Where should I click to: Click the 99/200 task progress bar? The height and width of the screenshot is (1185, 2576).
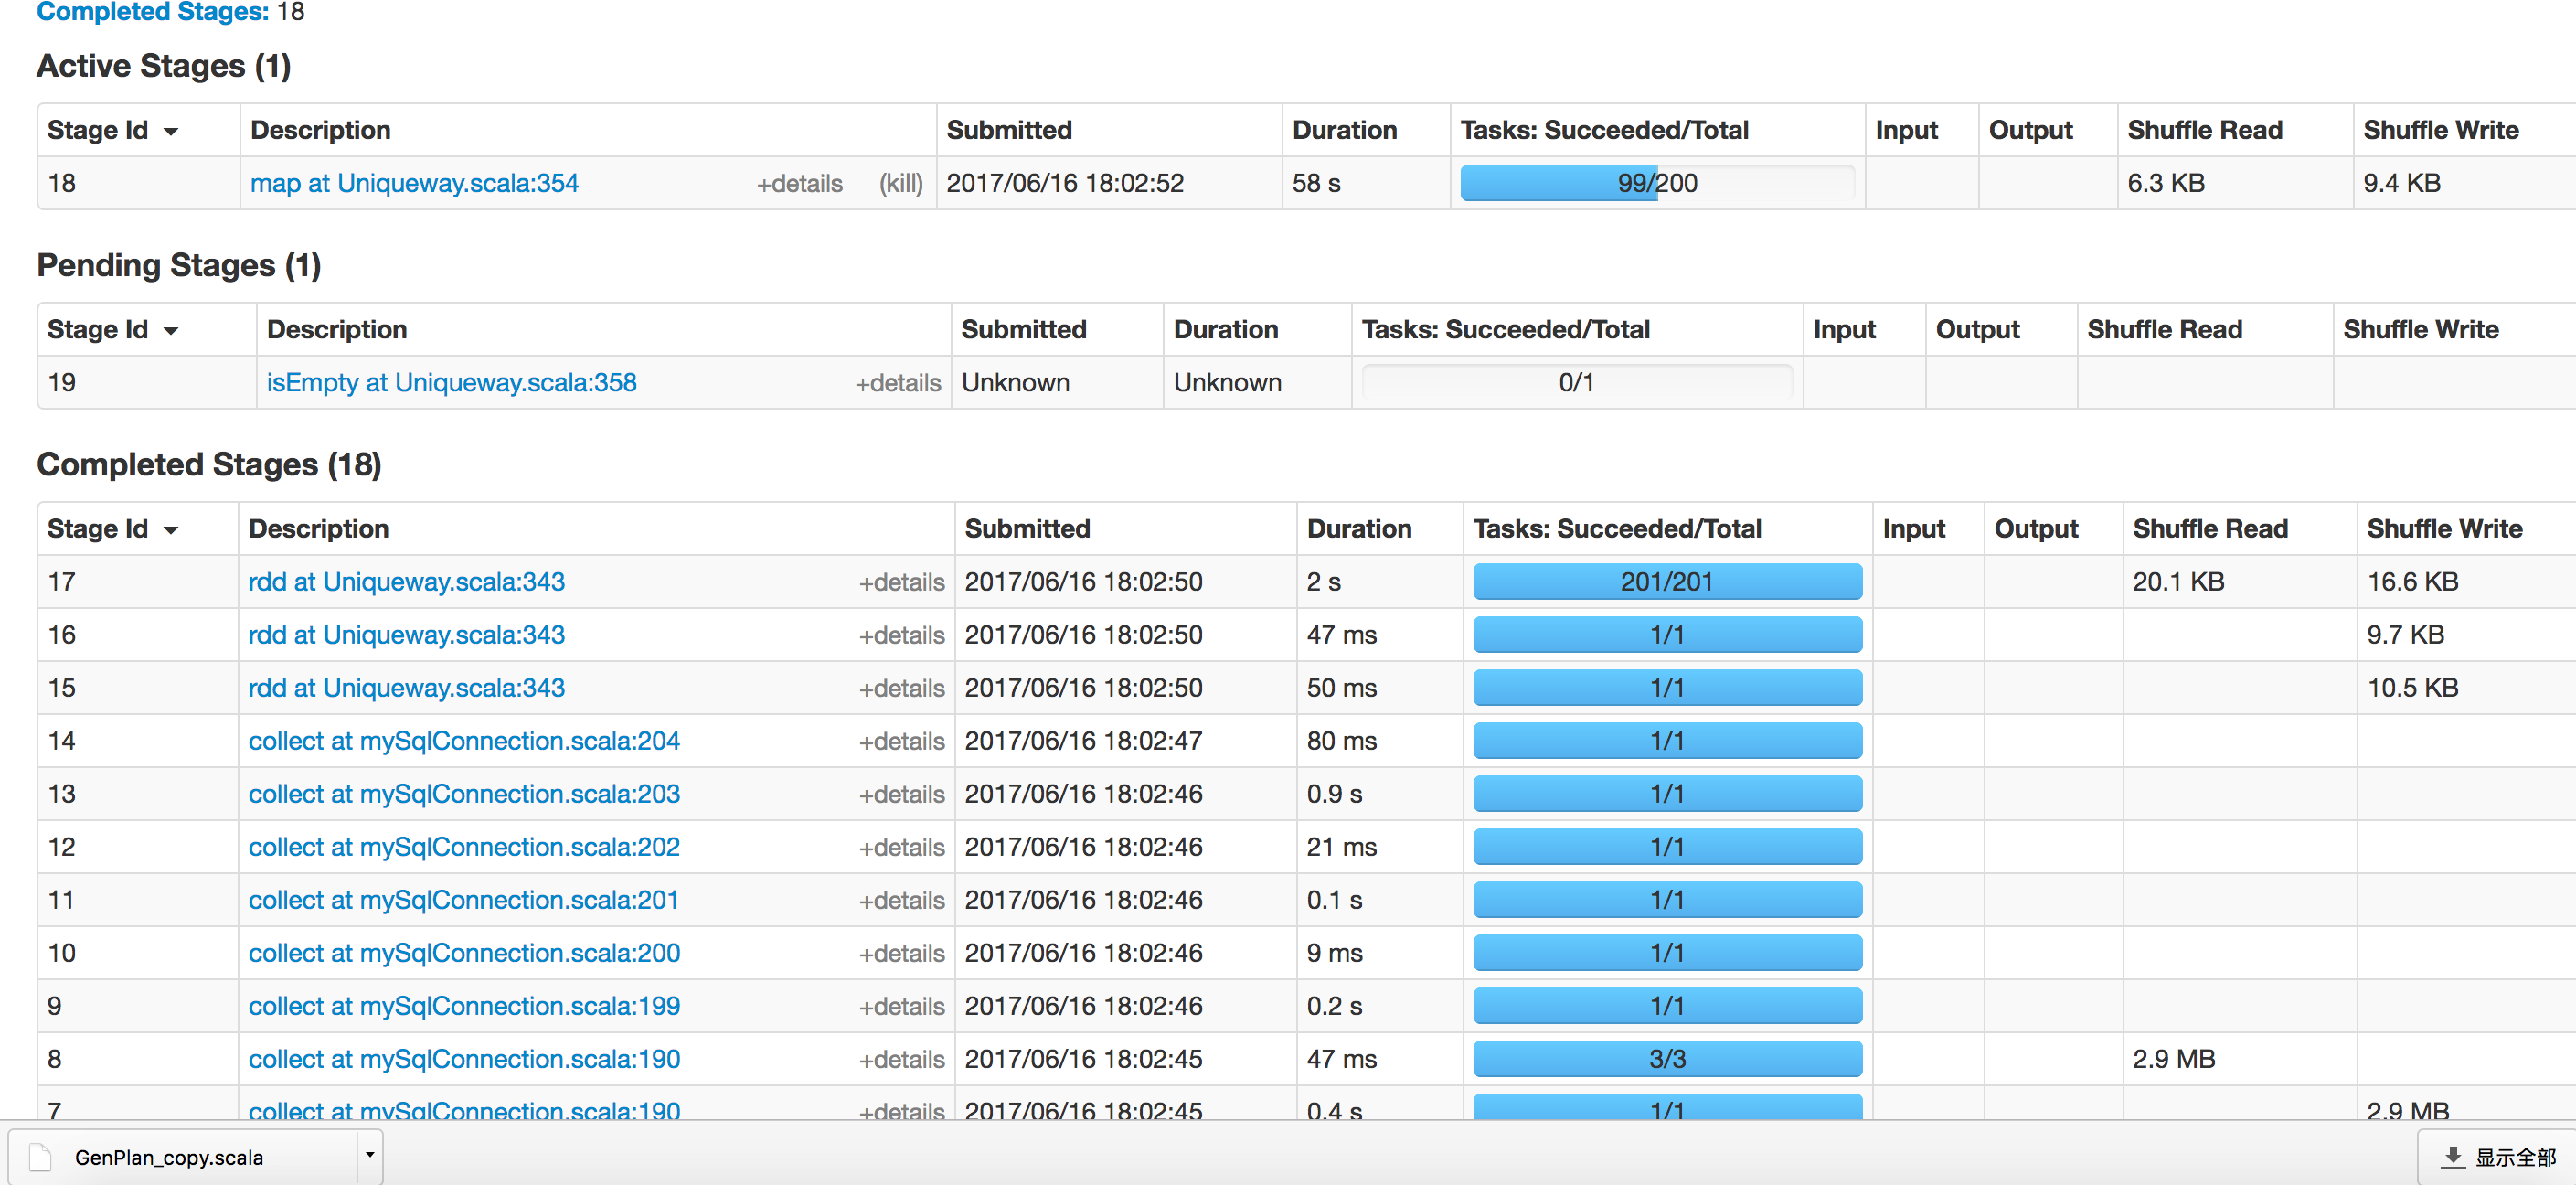[x=1656, y=183]
